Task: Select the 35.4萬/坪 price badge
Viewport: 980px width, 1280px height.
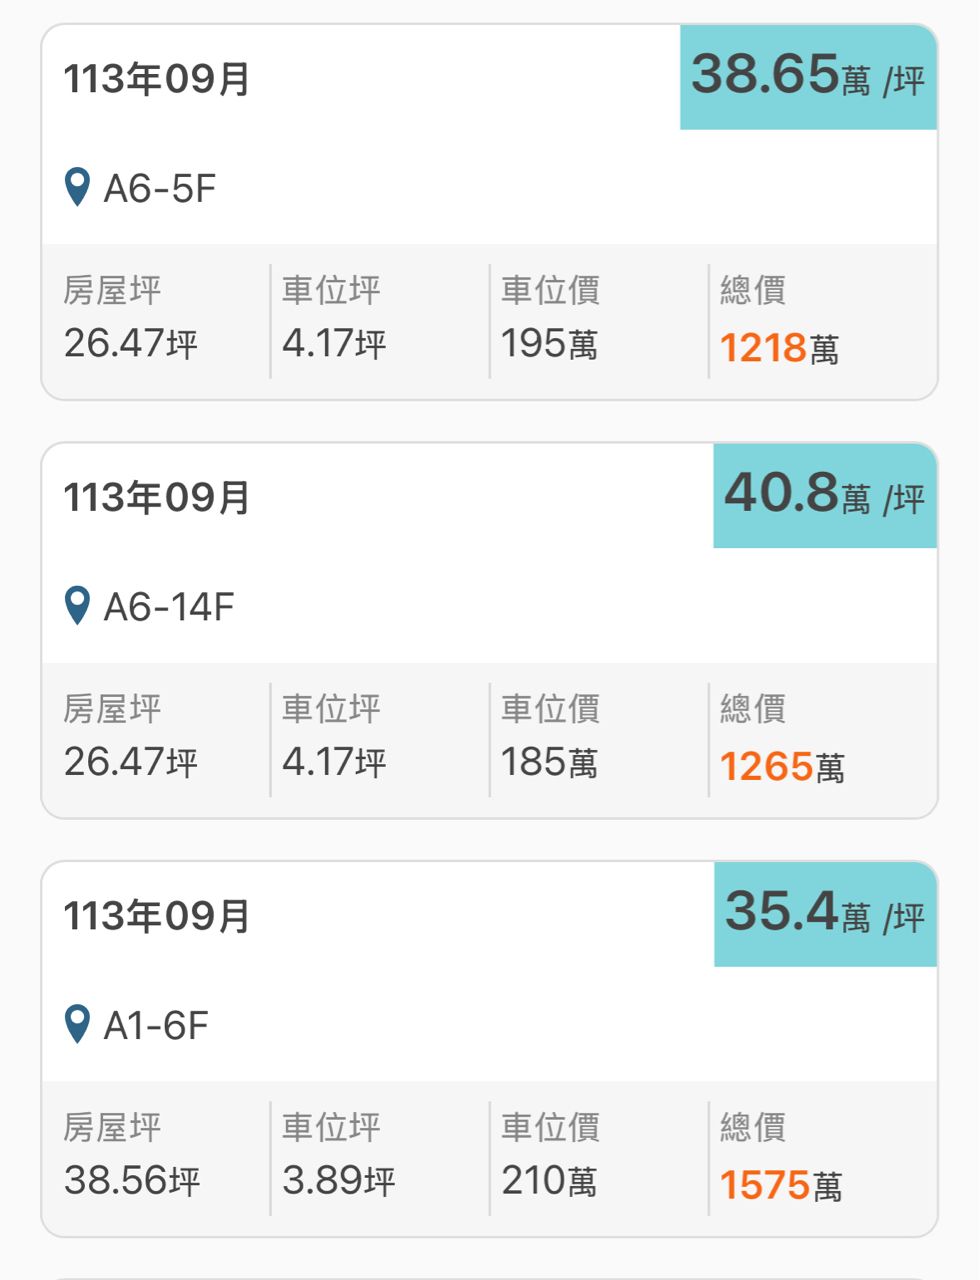Action: pyautogui.click(x=825, y=914)
